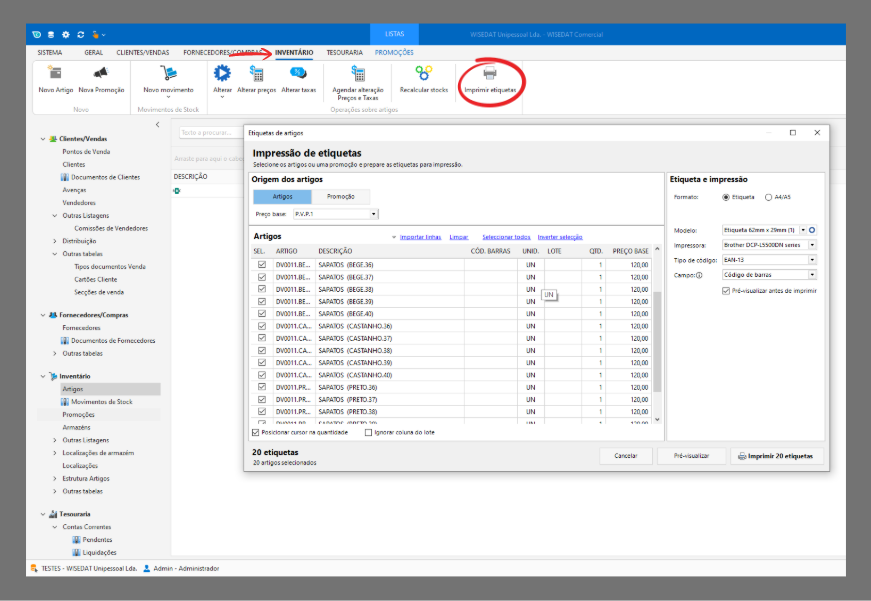Click the Imprimir etiquetas printer icon
Screen dimensions: 871x601
pyautogui.click(x=489, y=73)
